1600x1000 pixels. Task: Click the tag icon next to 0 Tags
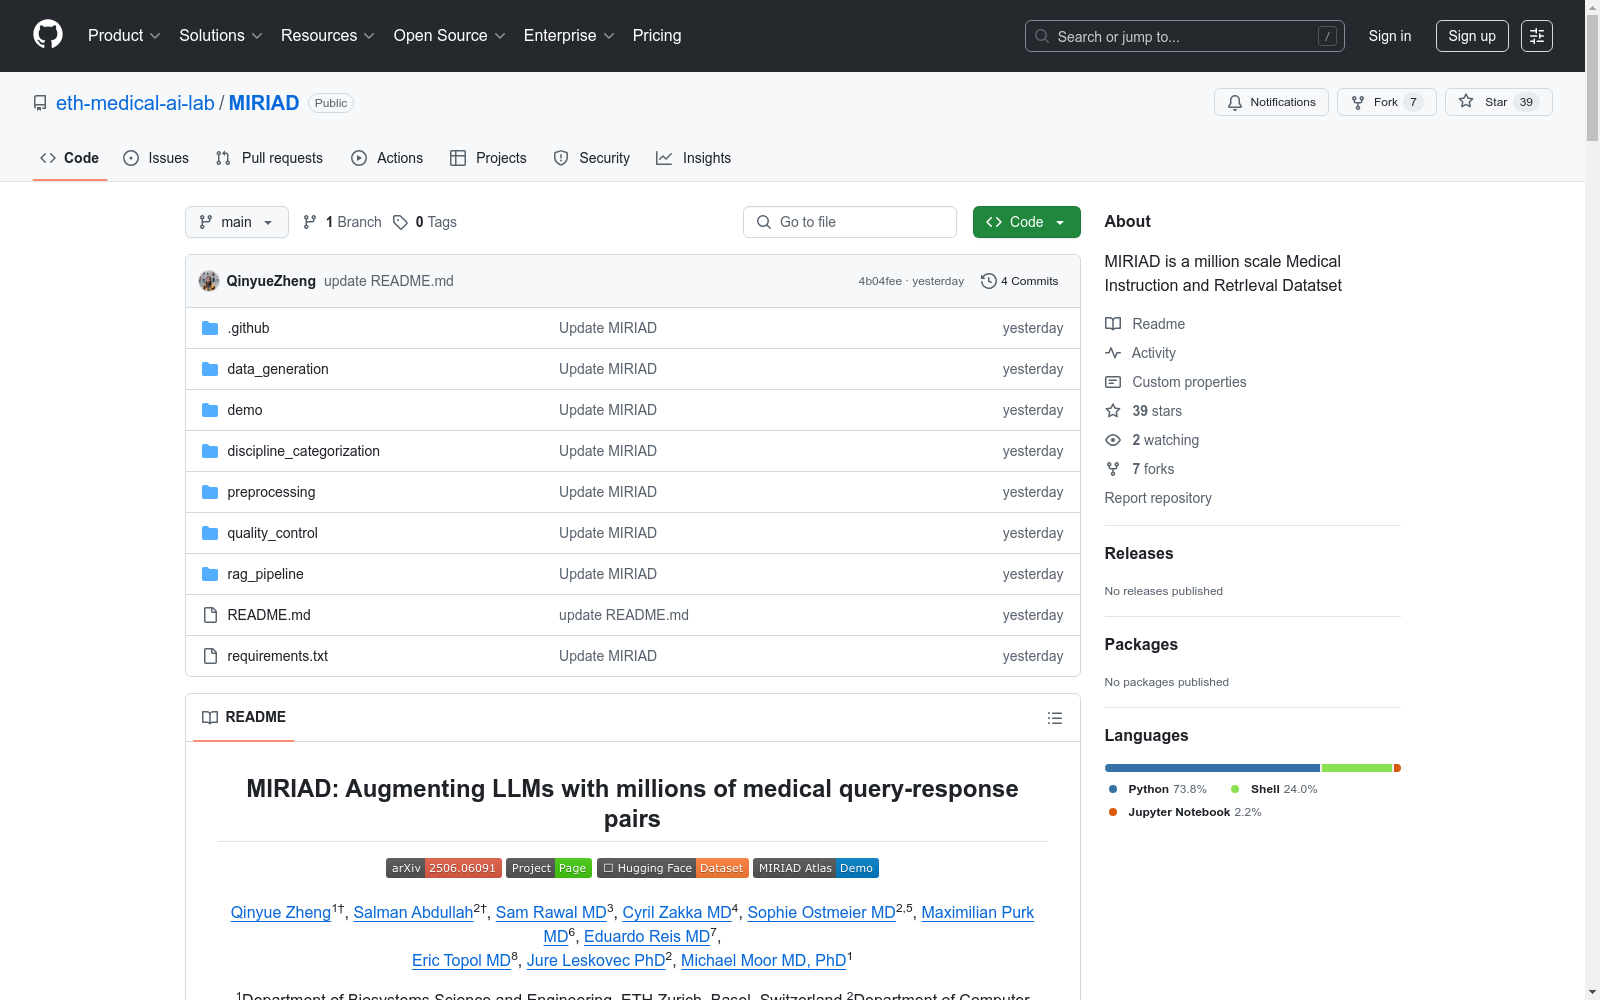400,222
